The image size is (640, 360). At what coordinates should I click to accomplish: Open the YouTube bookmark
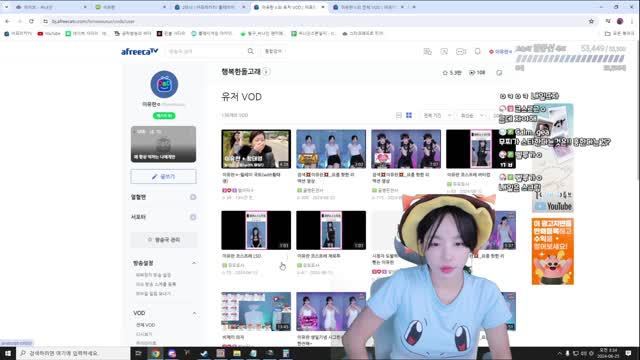pyautogui.click(x=49, y=33)
